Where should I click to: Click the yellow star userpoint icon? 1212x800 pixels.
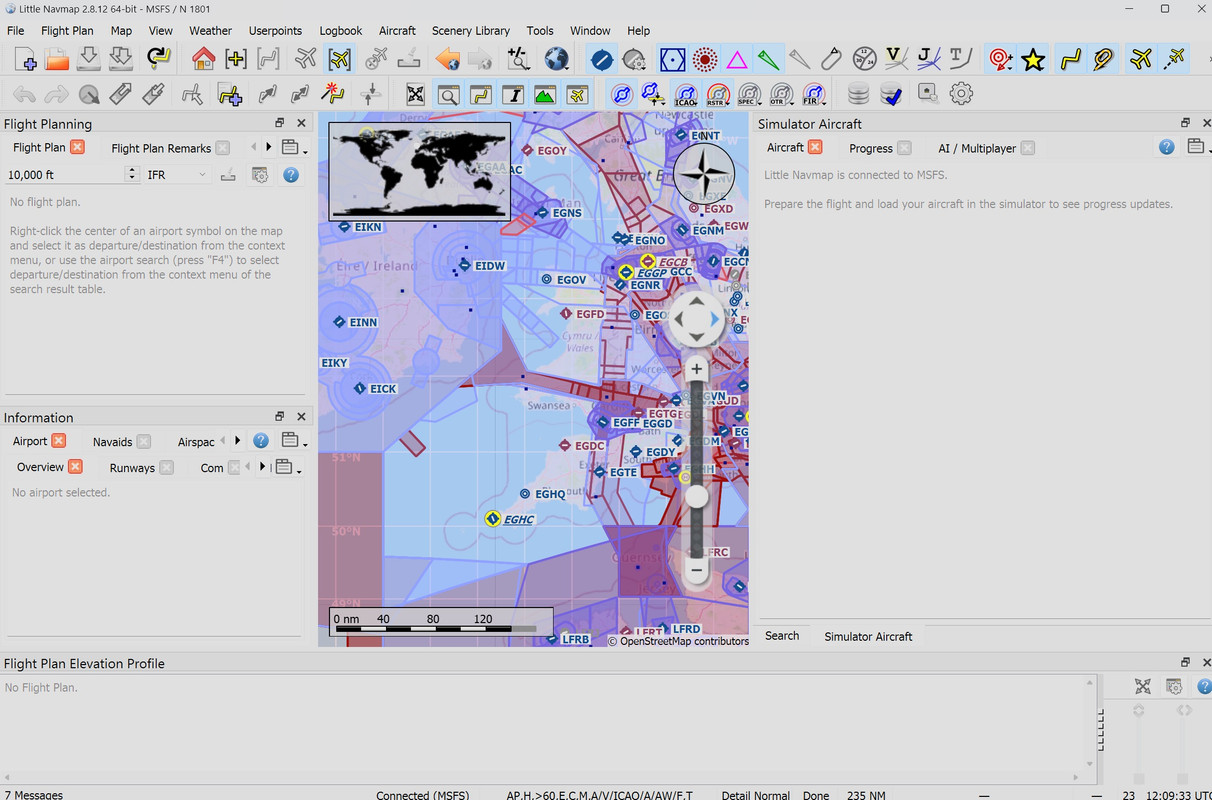click(x=1034, y=60)
